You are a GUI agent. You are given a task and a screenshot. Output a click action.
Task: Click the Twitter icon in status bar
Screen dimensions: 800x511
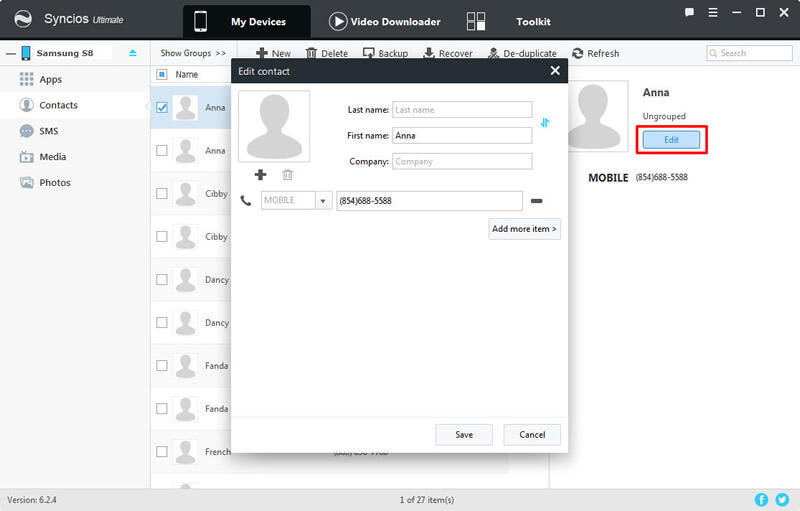coord(782,499)
